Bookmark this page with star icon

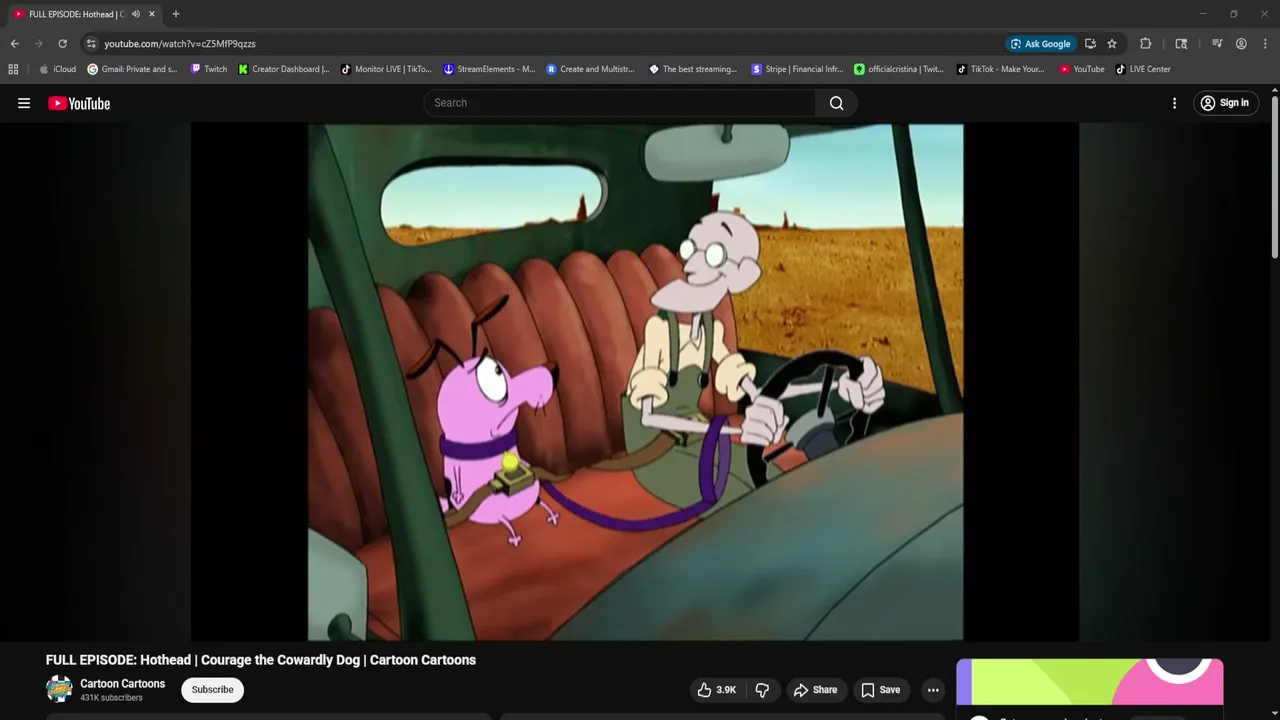(1111, 44)
